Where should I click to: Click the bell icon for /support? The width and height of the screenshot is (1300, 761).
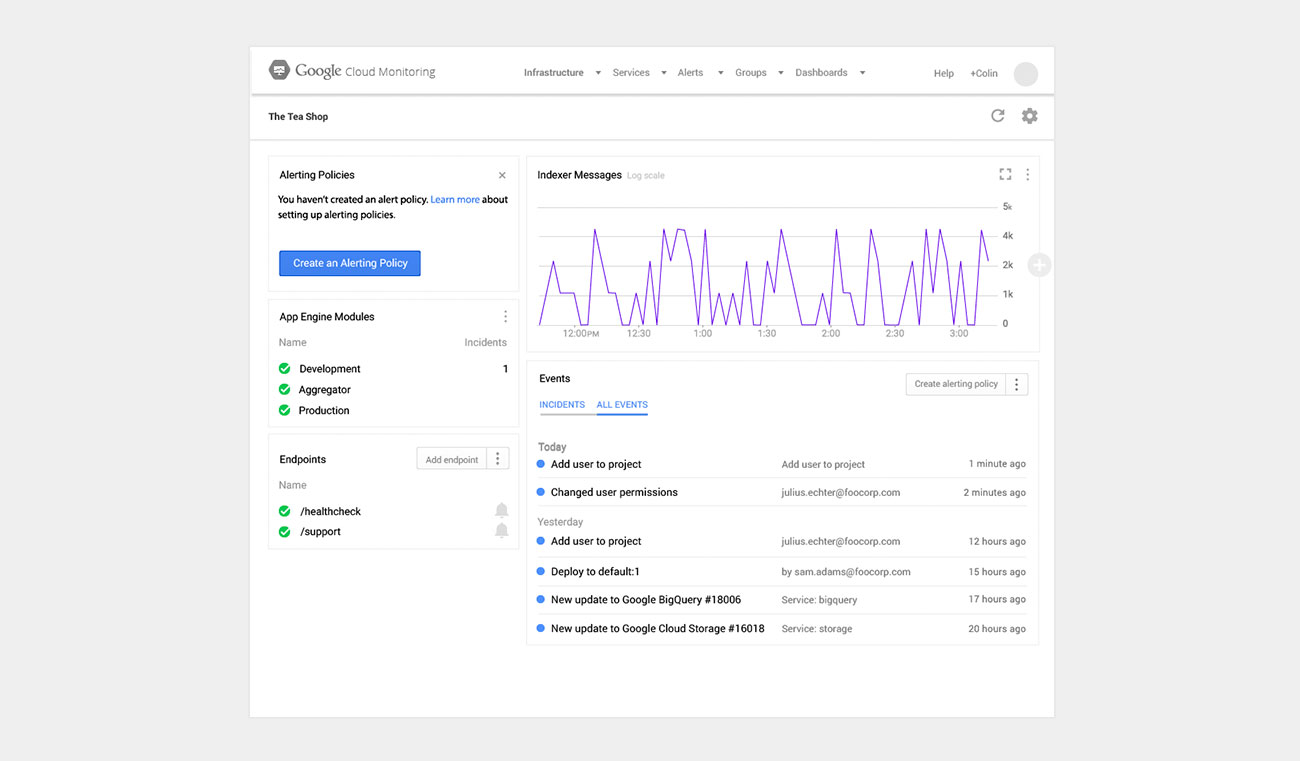coord(502,531)
